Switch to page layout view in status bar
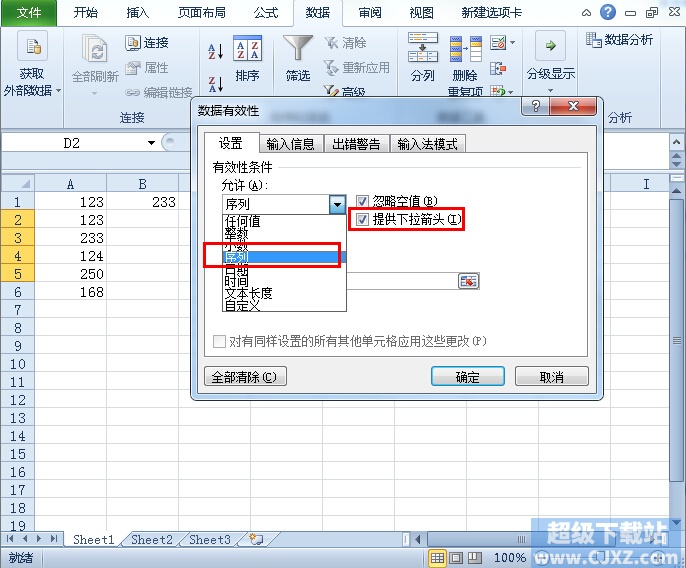Image resolution: width=686 pixels, height=568 pixels. point(456,557)
